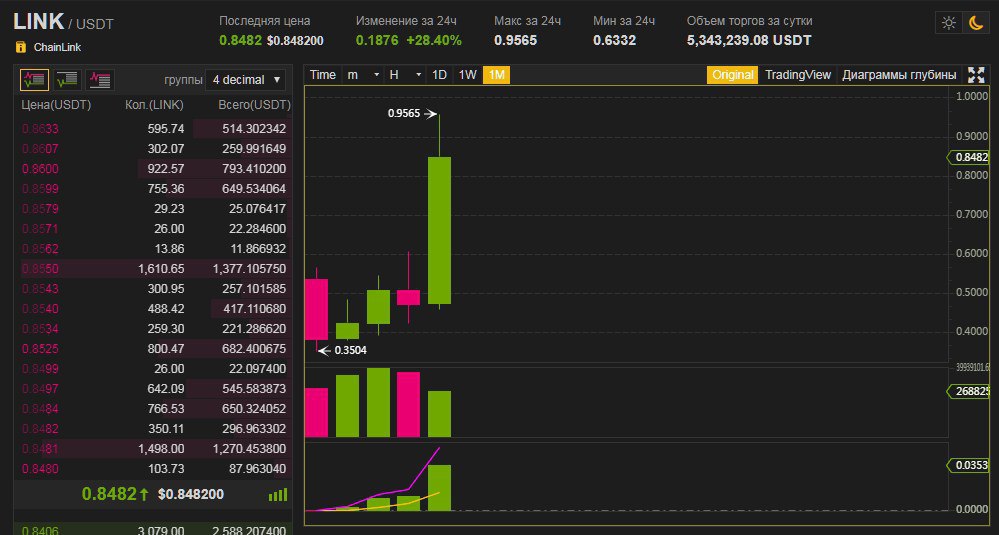Open the minutes interval dropdown
Image resolution: width=999 pixels, height=535 pixels.
tap(363, 75)
